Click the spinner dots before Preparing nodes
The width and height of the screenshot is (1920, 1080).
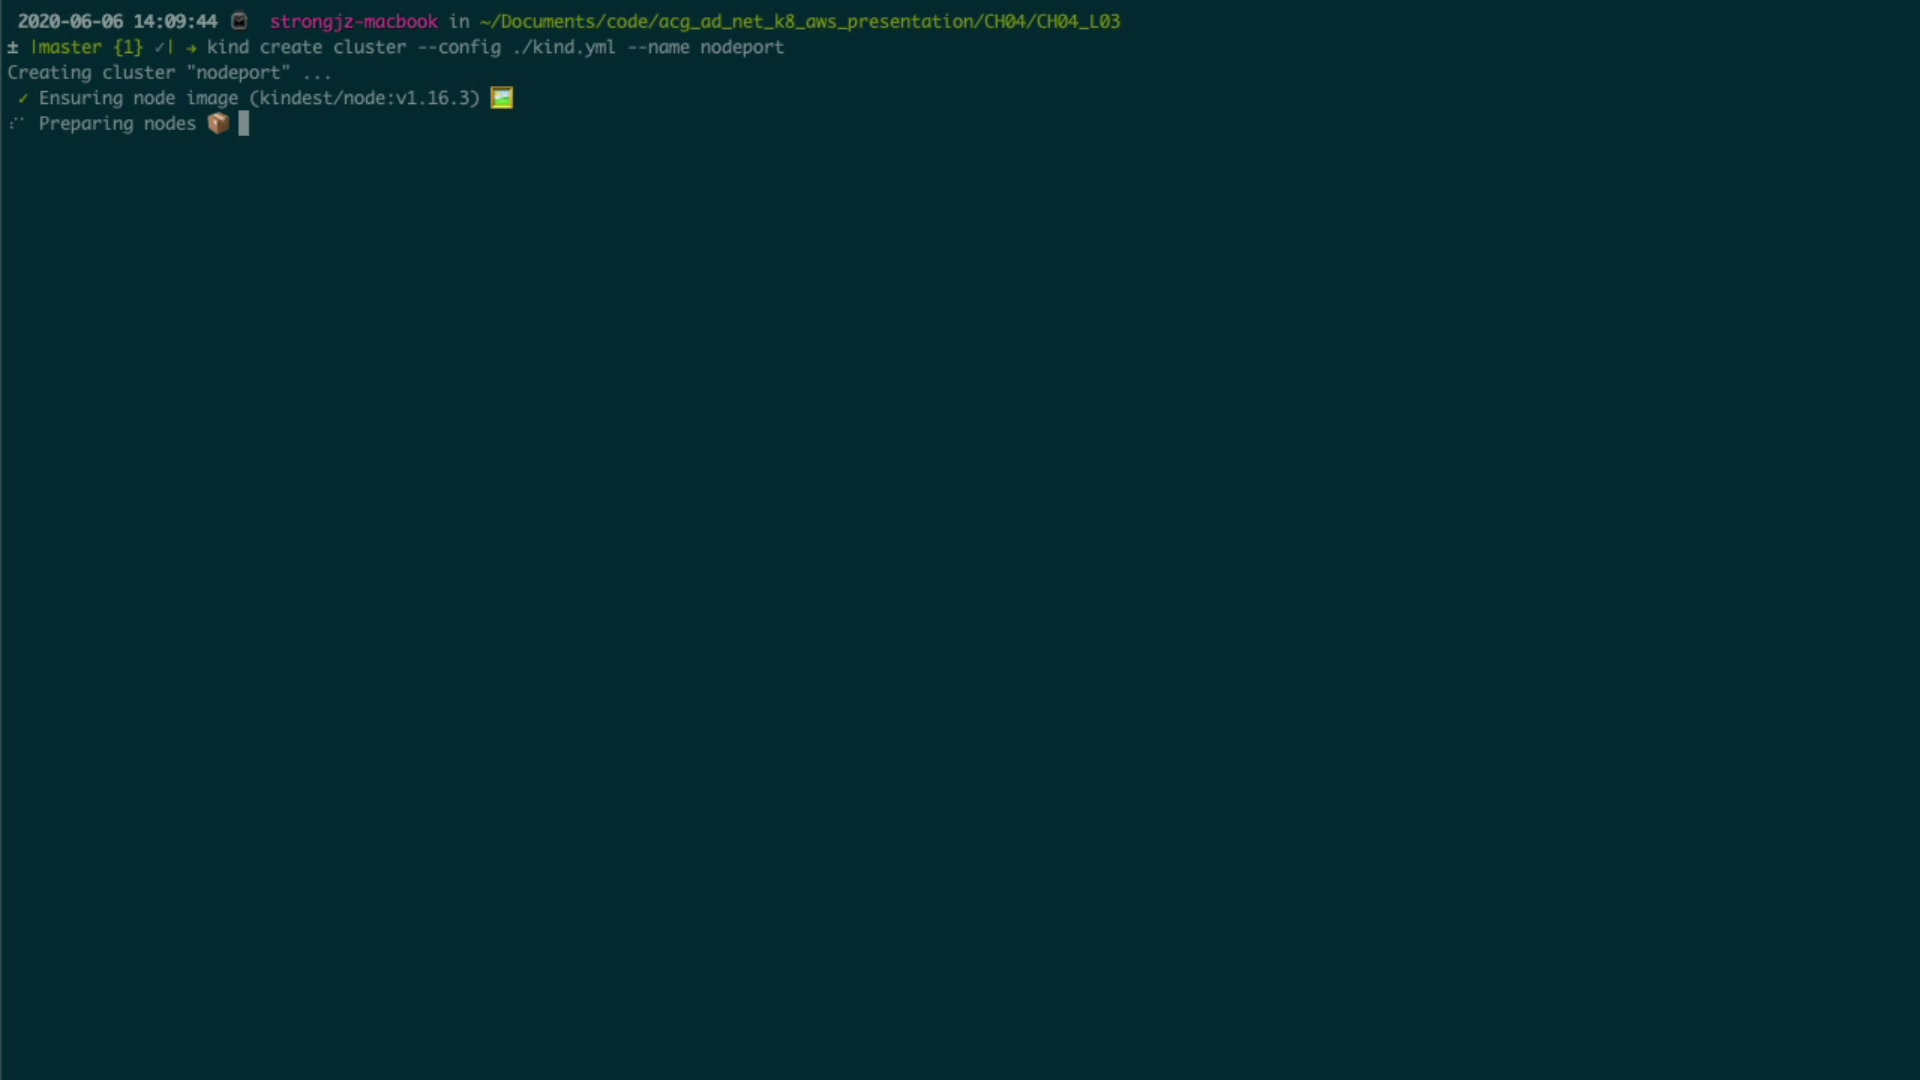16,123
